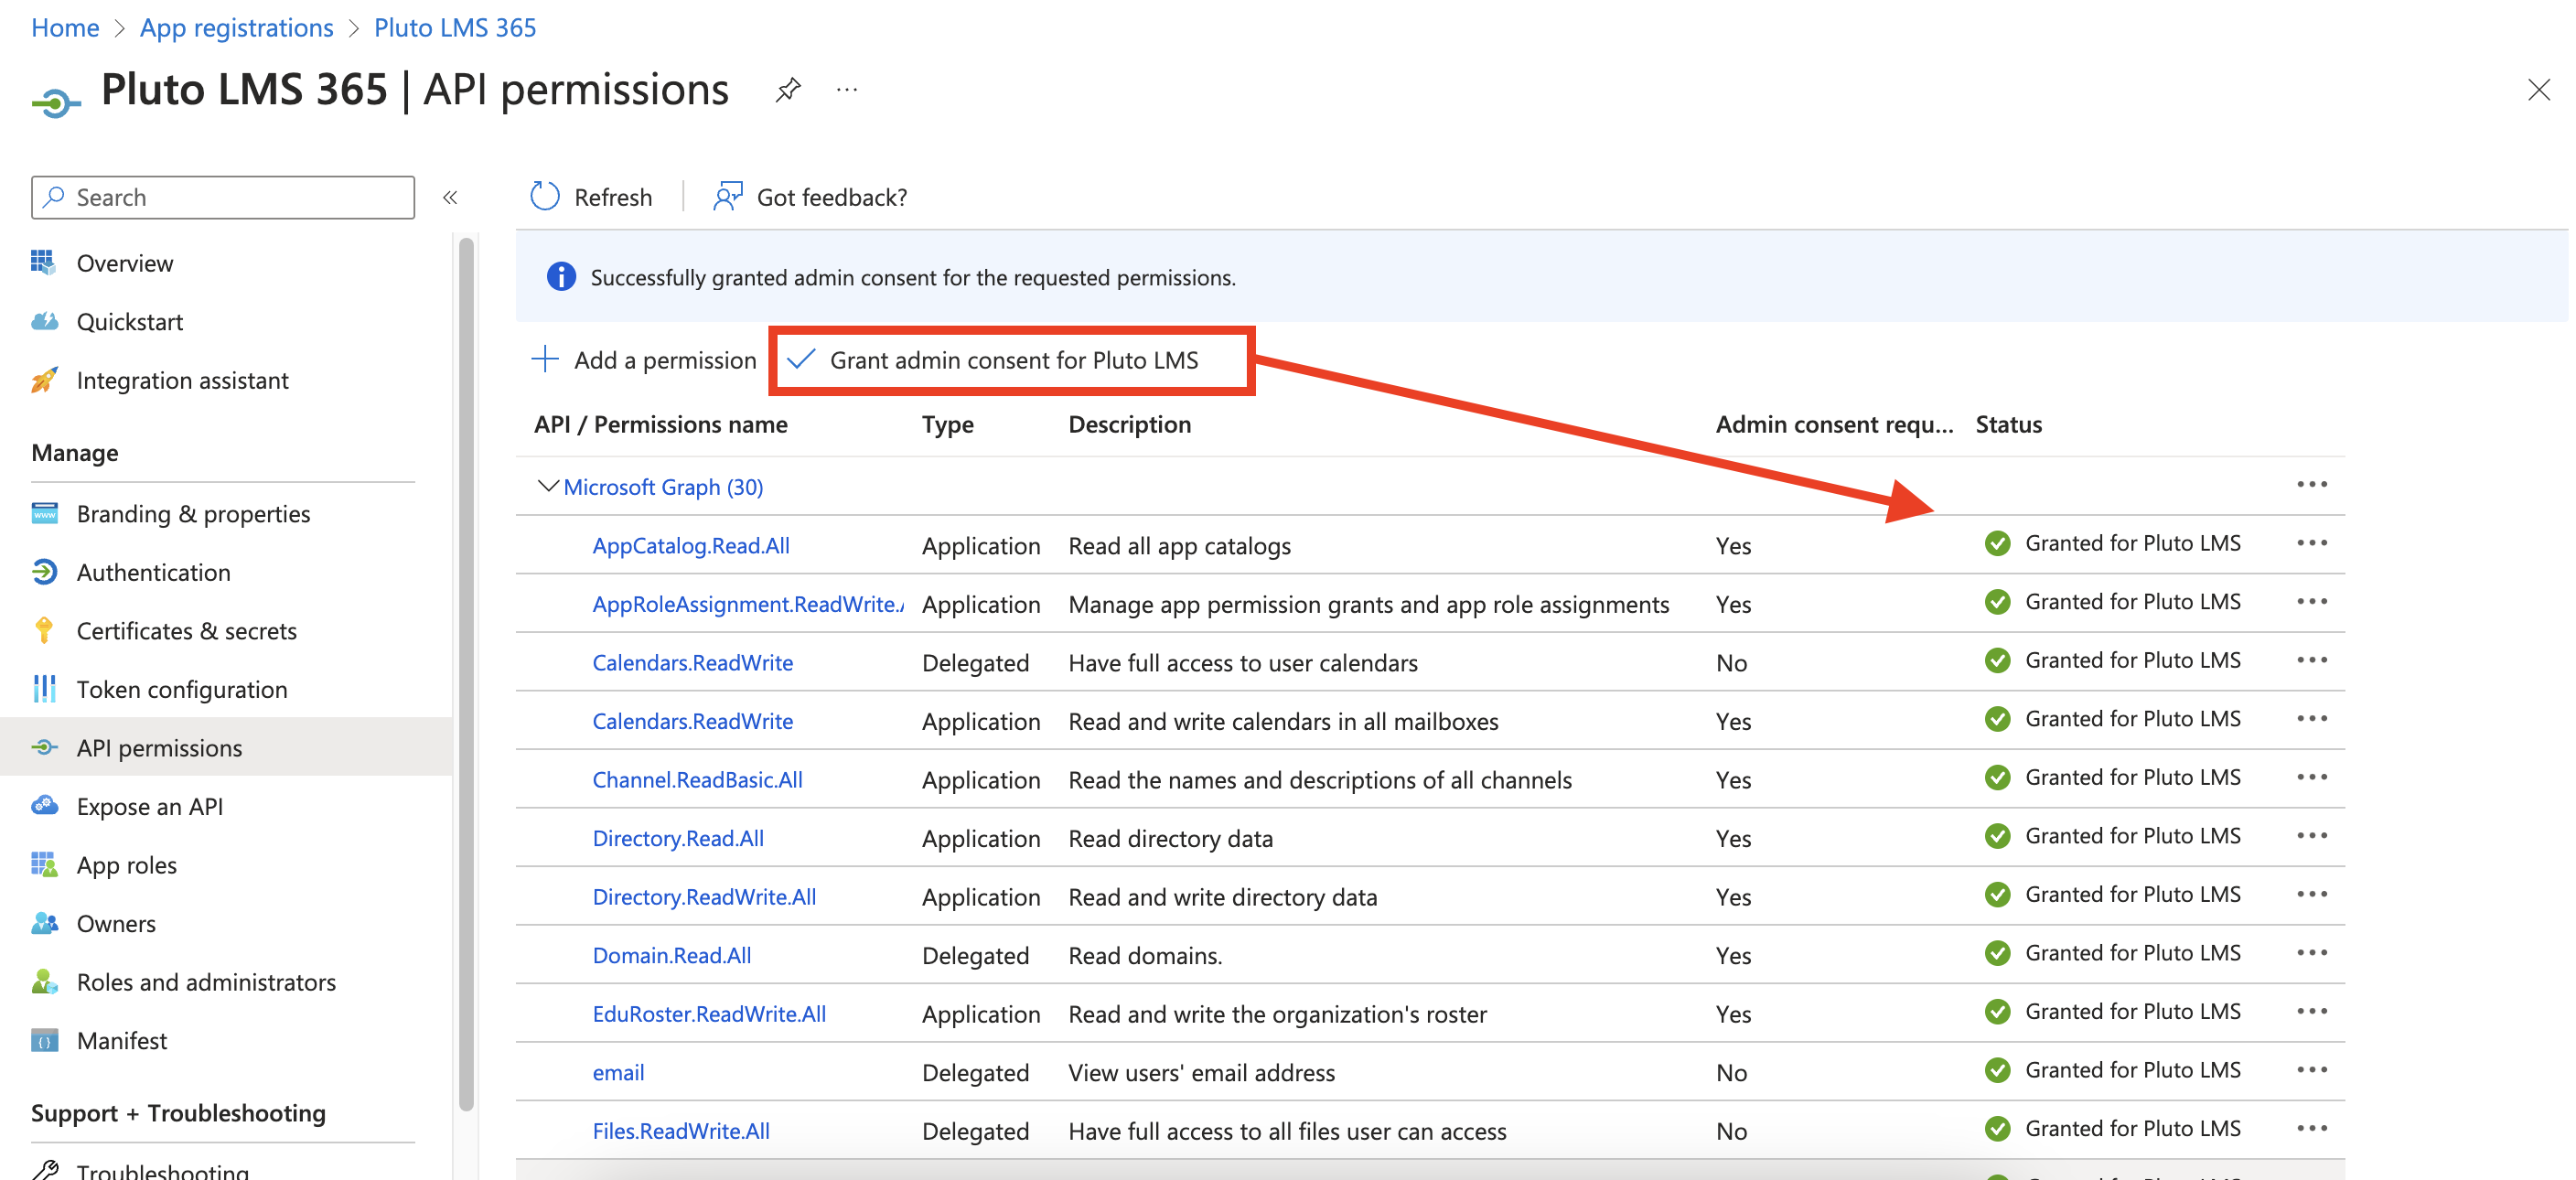Viewport: 2576px width, 1180px height.
Task: Click 'Granted for Pluto LMS' in Domain.Read.All row
Action: pos(2132,953)
